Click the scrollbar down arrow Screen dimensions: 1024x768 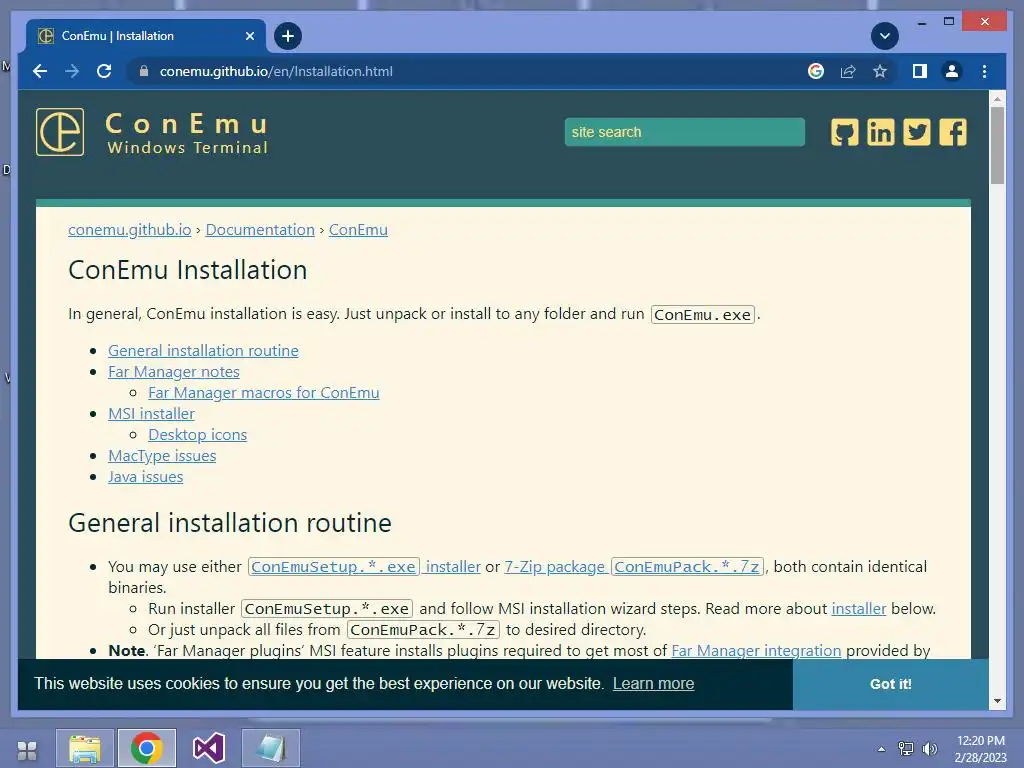tap(997, 701)
